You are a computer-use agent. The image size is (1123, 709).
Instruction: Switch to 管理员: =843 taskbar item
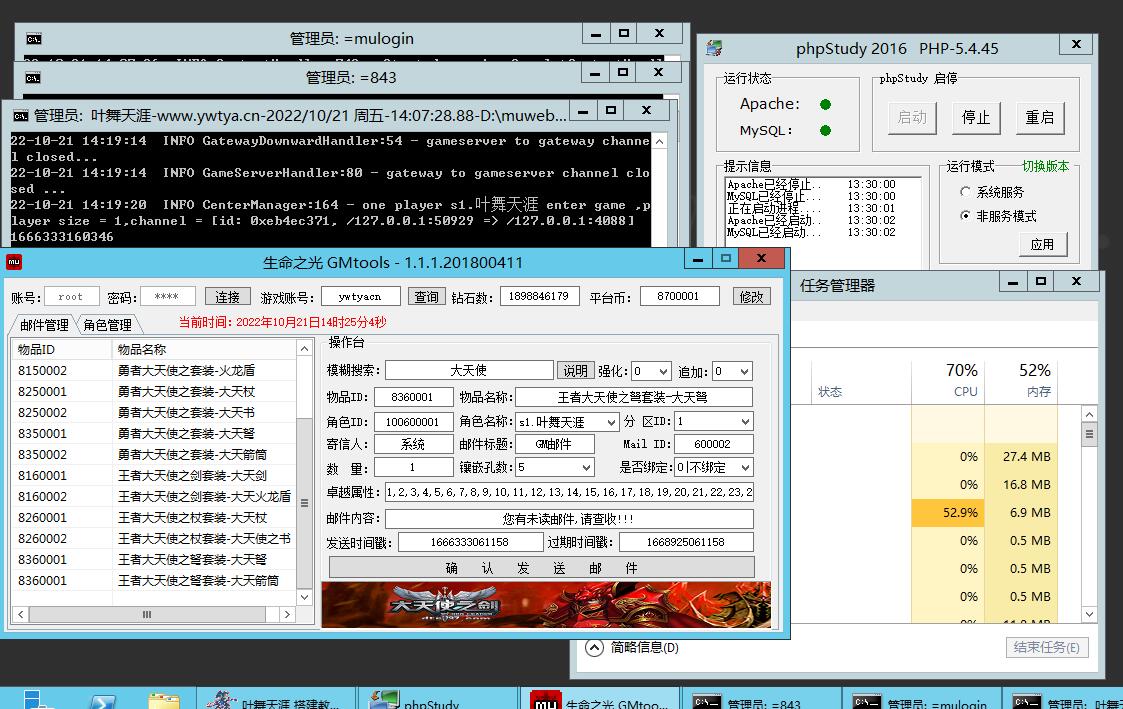[761, 698]
